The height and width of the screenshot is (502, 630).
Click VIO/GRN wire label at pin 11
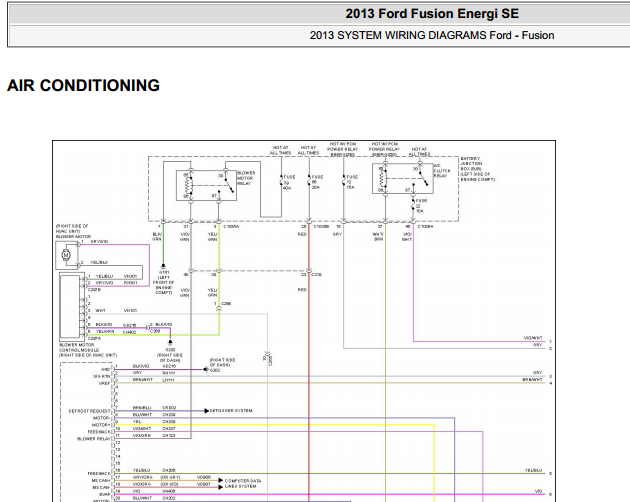pyautogui.click(x=142, y=435)
